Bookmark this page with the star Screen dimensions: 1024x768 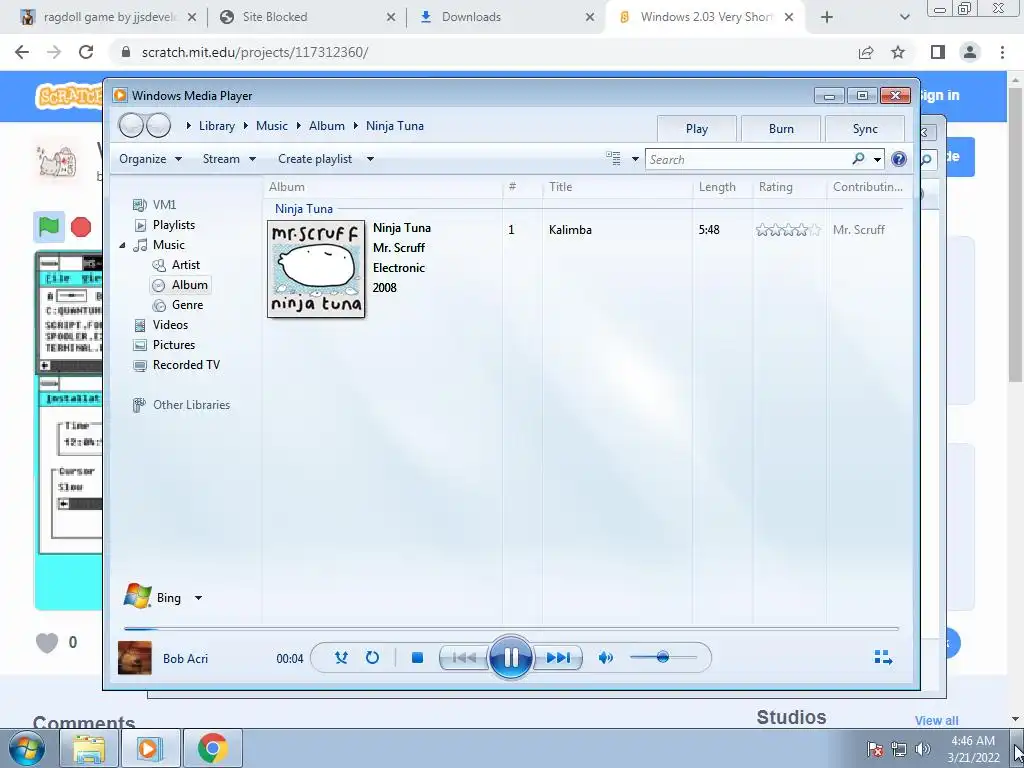[x=898, y=52]
